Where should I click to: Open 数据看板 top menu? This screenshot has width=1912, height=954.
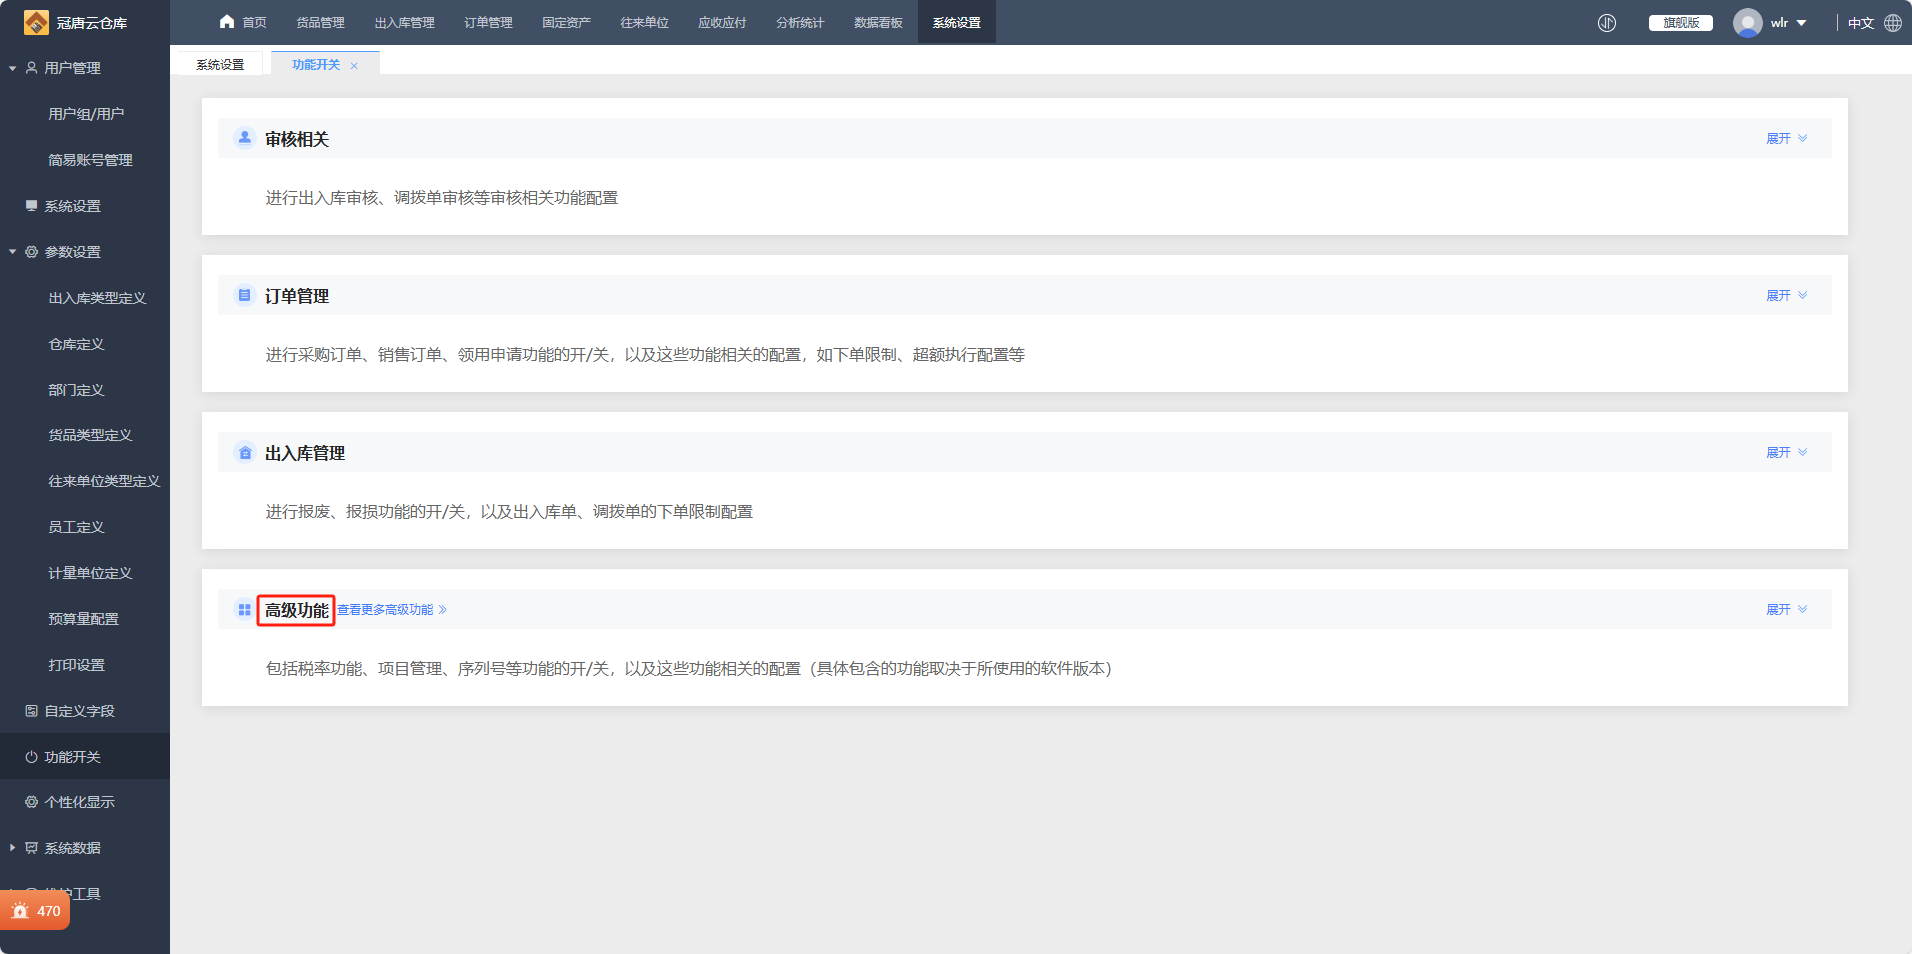(x=878, y=23)
